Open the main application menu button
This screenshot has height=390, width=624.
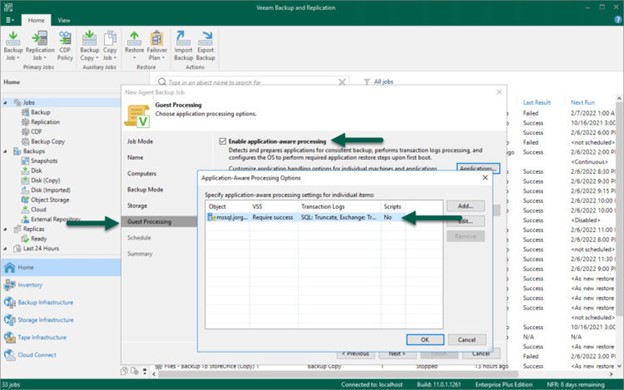coord(10,20)
